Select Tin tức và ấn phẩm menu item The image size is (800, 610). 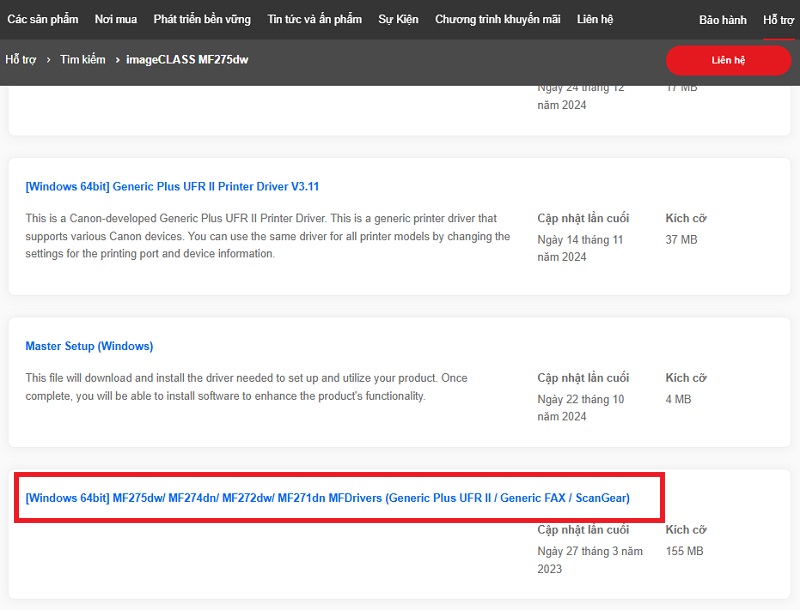(x=316, y=20)
